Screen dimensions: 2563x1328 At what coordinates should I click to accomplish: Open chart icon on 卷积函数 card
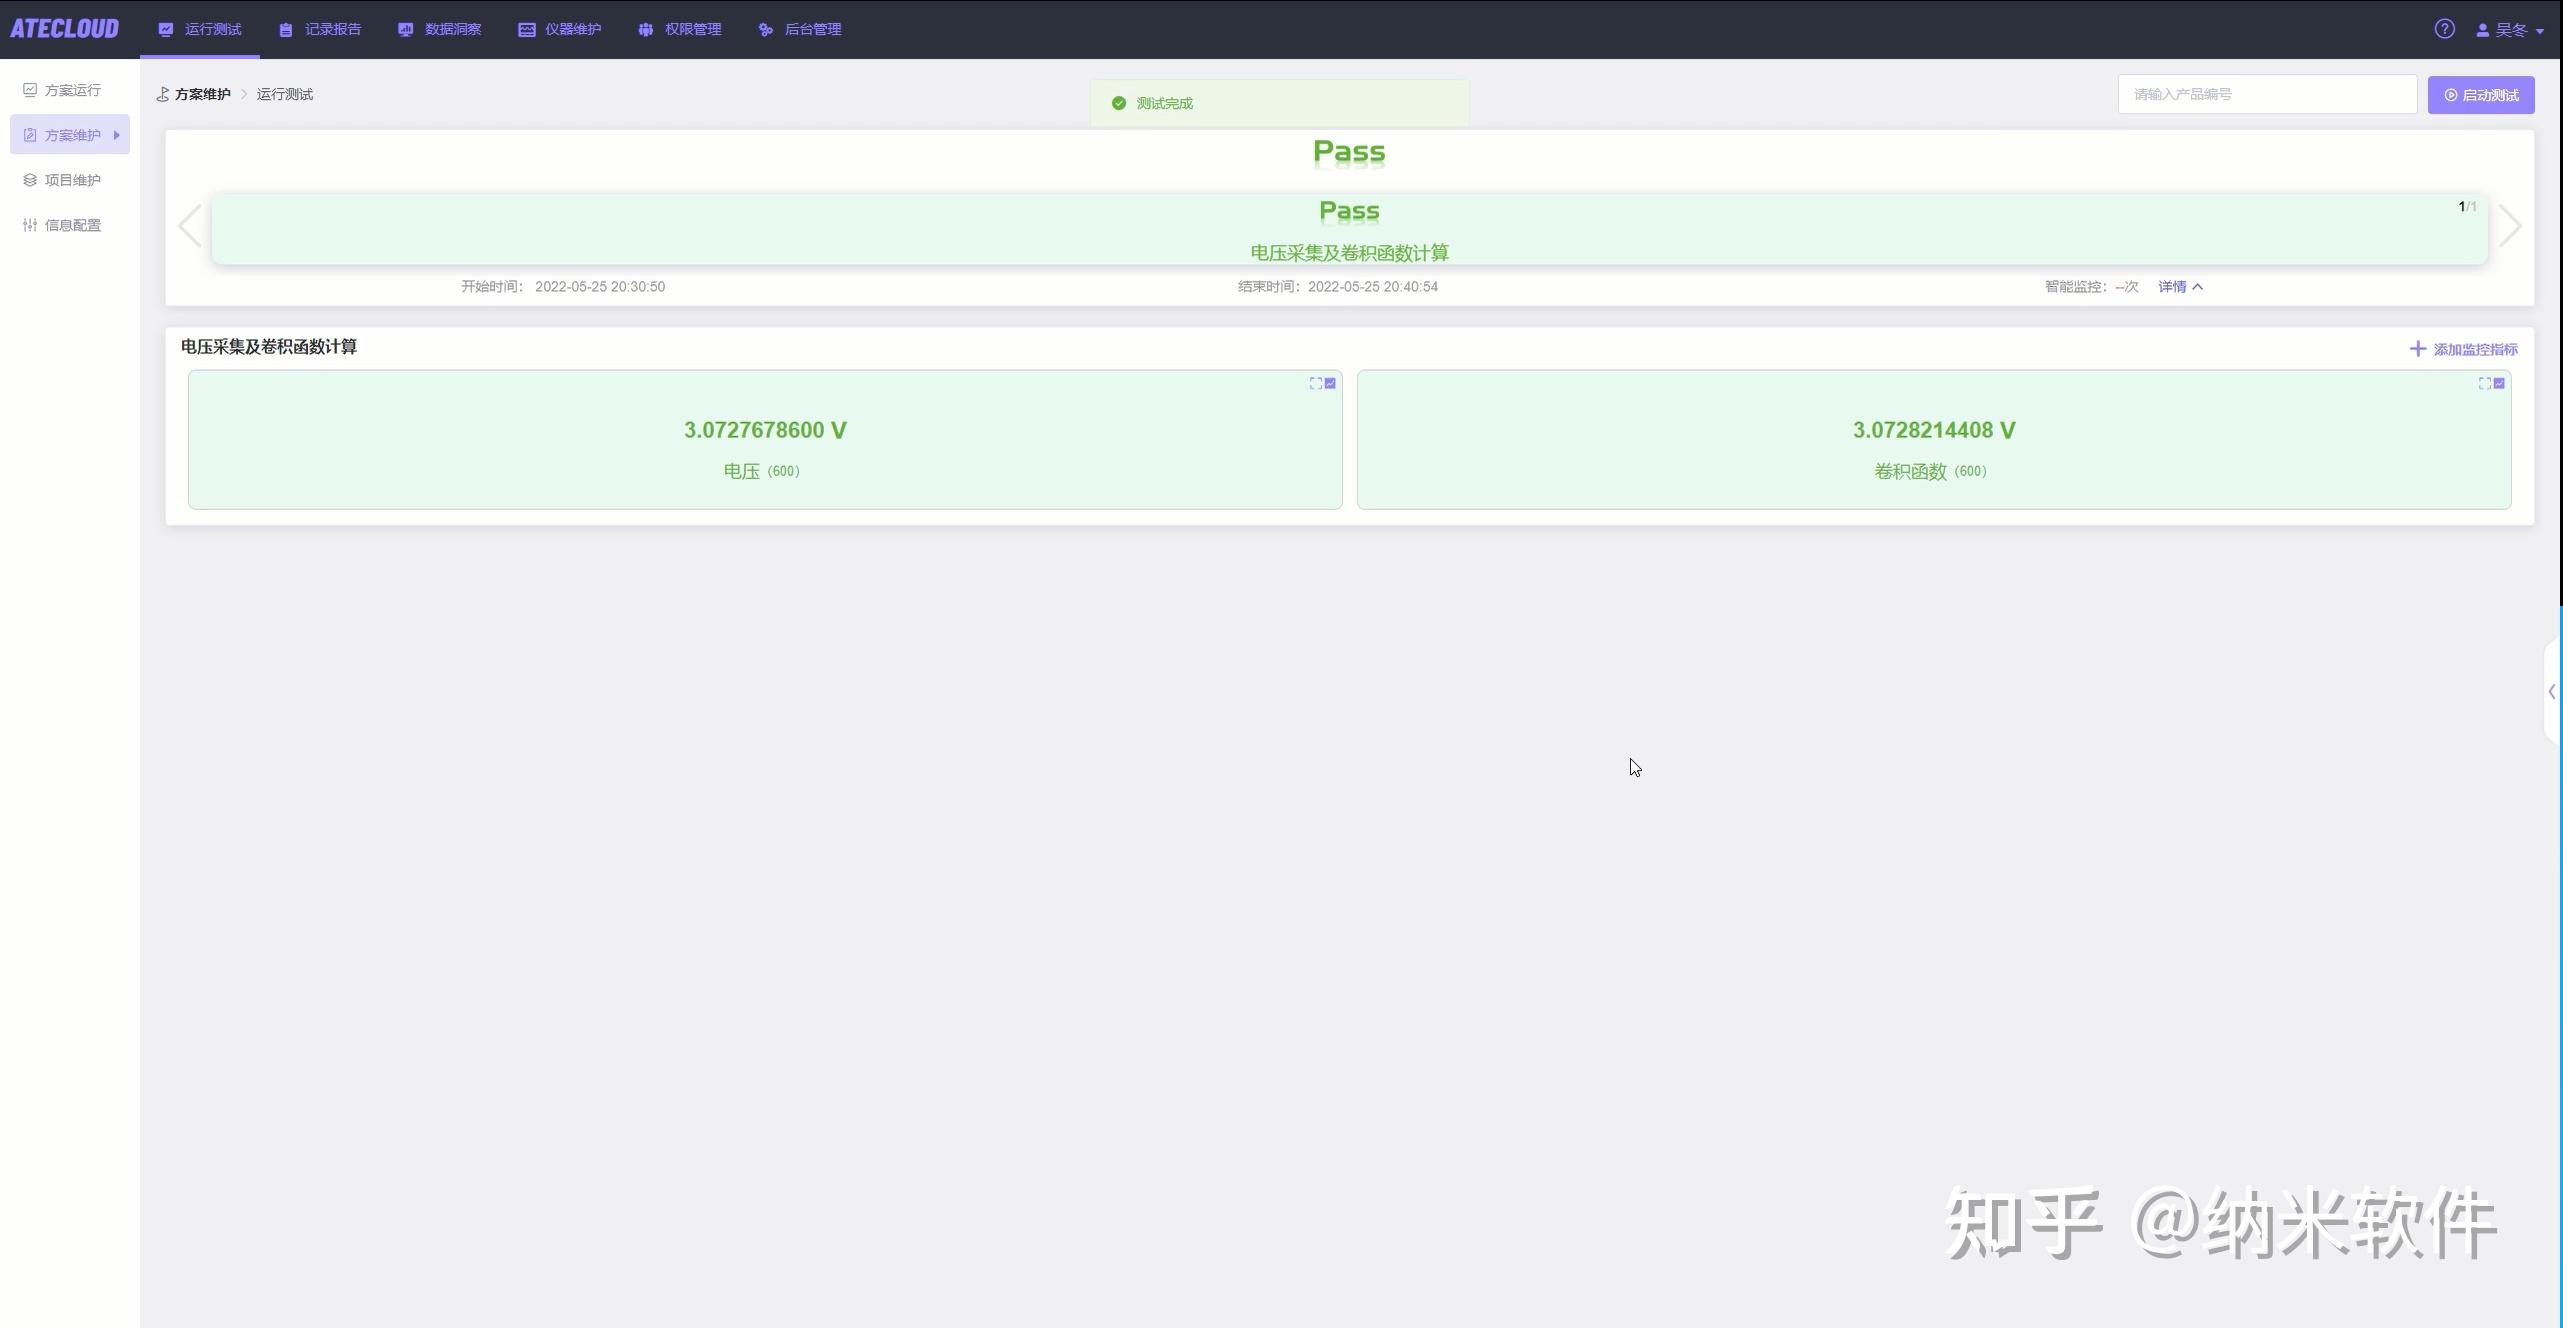click(2499, 383)
